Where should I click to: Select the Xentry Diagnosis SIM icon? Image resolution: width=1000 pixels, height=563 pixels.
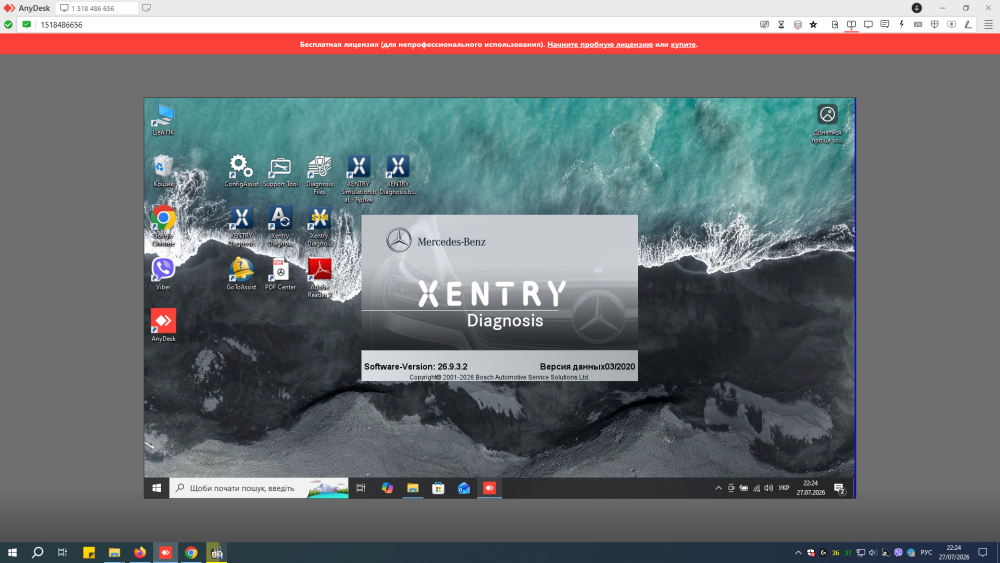point(319,226)
